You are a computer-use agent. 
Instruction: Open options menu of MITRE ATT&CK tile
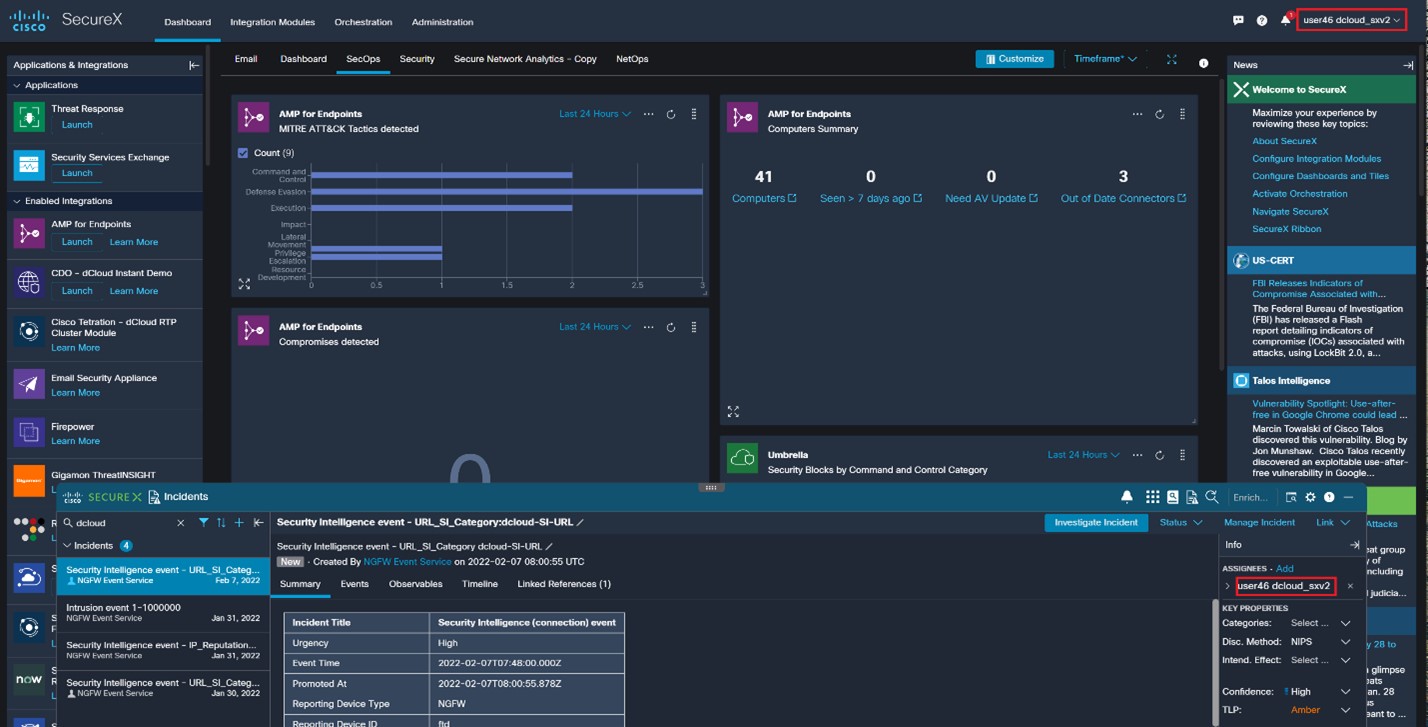pyautogui.click(x=648, y=115)
